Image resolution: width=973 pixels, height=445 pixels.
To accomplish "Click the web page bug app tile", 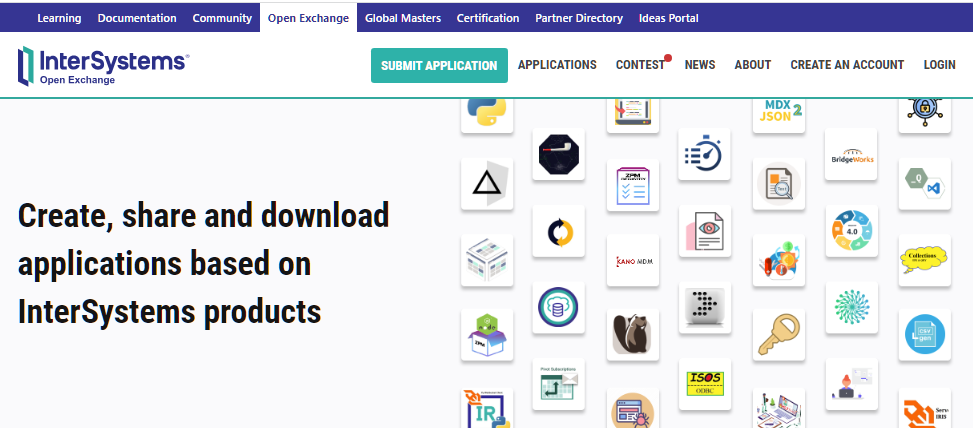I will (633, 408).
